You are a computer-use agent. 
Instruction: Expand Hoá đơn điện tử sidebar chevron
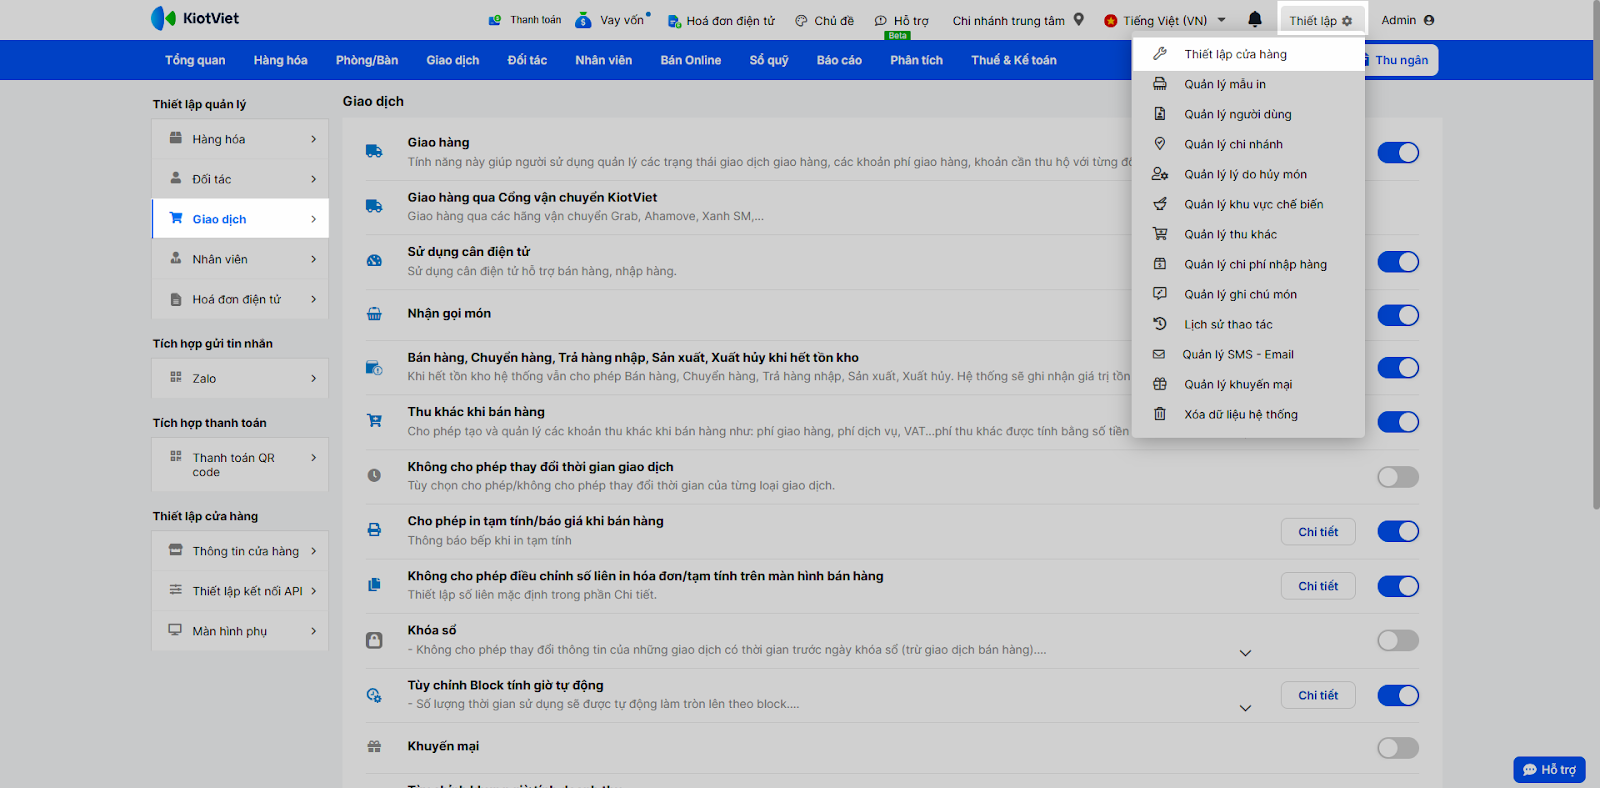313,299
